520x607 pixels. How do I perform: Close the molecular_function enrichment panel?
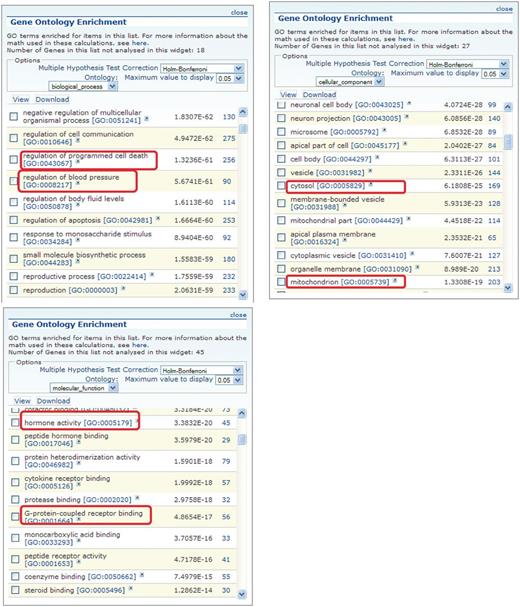[238, 315]
